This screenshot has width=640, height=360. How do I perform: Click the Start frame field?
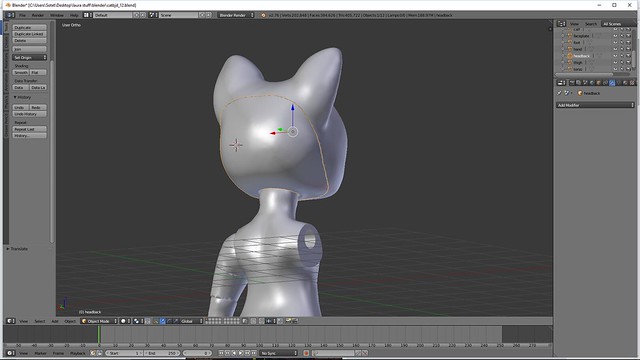tap(124, 353)
